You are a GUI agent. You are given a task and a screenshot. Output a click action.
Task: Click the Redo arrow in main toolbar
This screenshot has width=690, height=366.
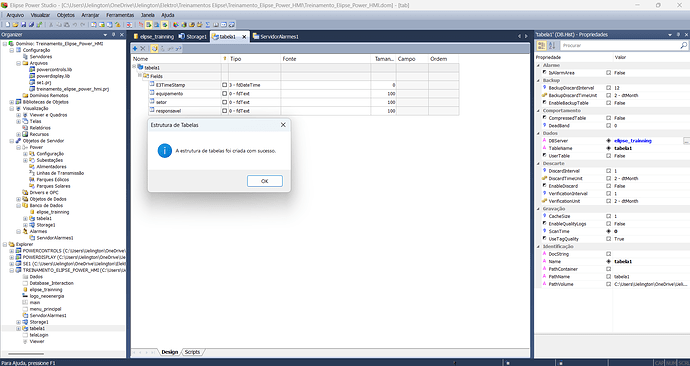[82, 25]
